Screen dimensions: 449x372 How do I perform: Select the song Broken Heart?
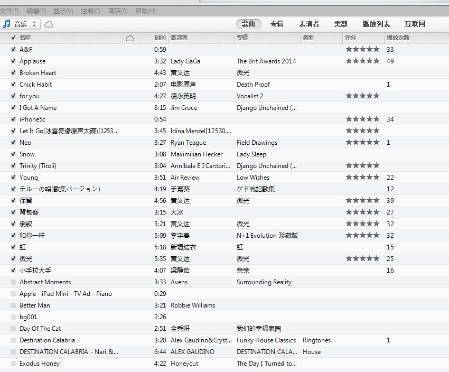38,73
